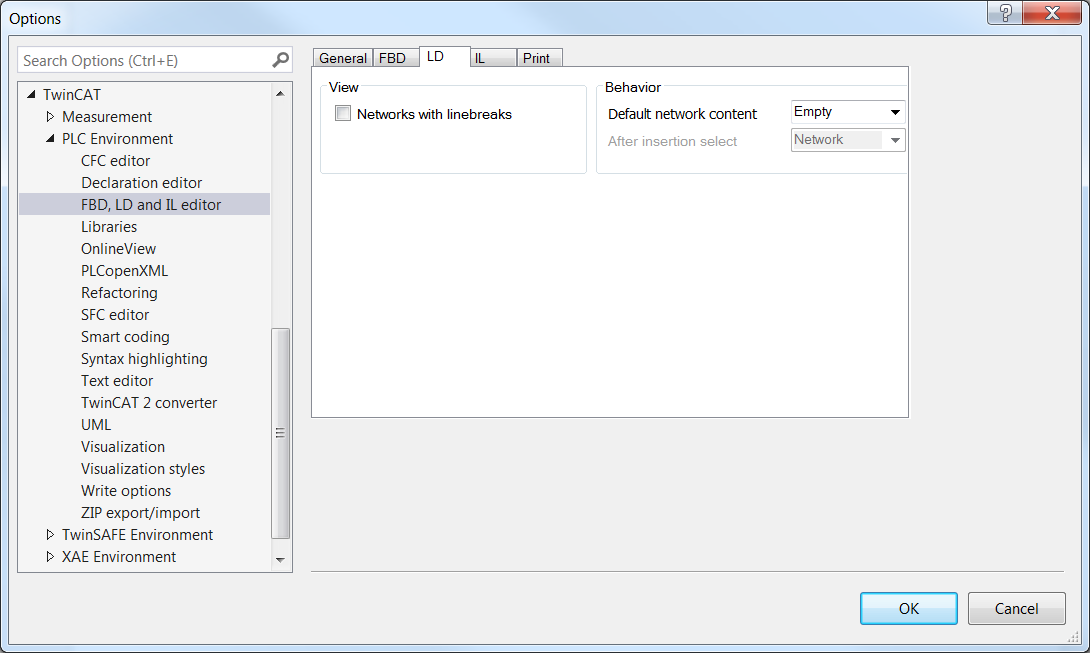Collapse the PLC Environment node

pos(50,138)
